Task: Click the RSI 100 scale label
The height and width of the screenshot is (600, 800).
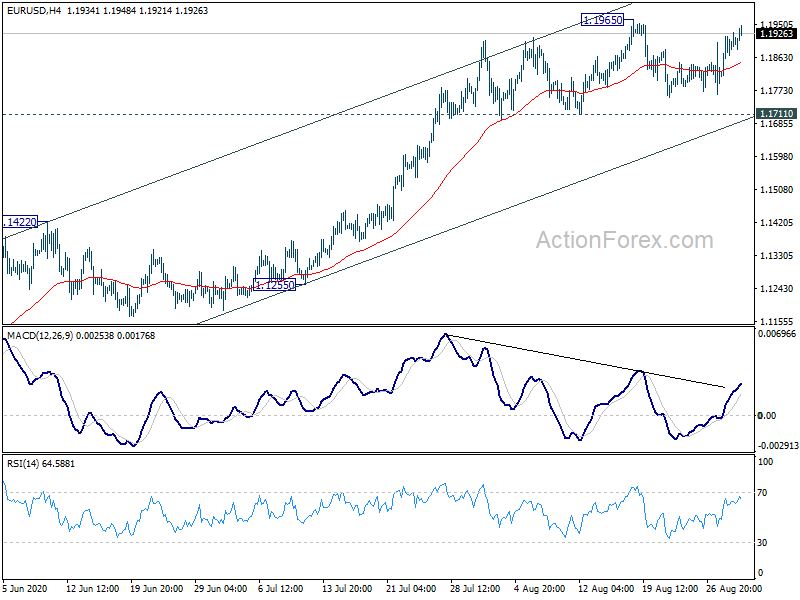Action: click(x=765, y=462)
